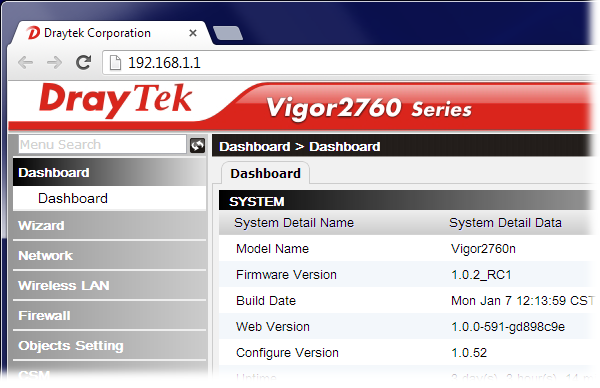Click the DrayTek logo
This screenshot has height=388, width=600.
click(x=115, y=100)
